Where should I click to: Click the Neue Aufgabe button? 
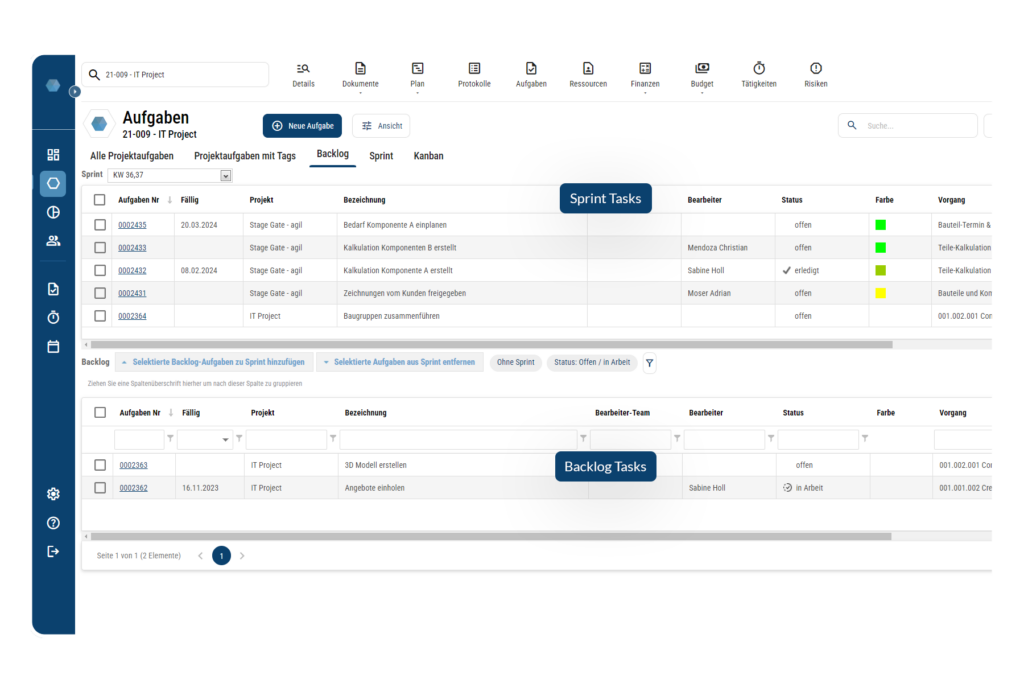[302, 126]
